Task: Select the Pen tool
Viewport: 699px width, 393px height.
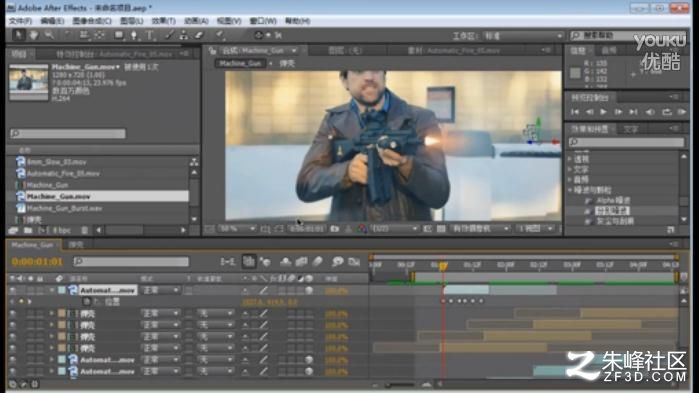Action: click(134, 35)
